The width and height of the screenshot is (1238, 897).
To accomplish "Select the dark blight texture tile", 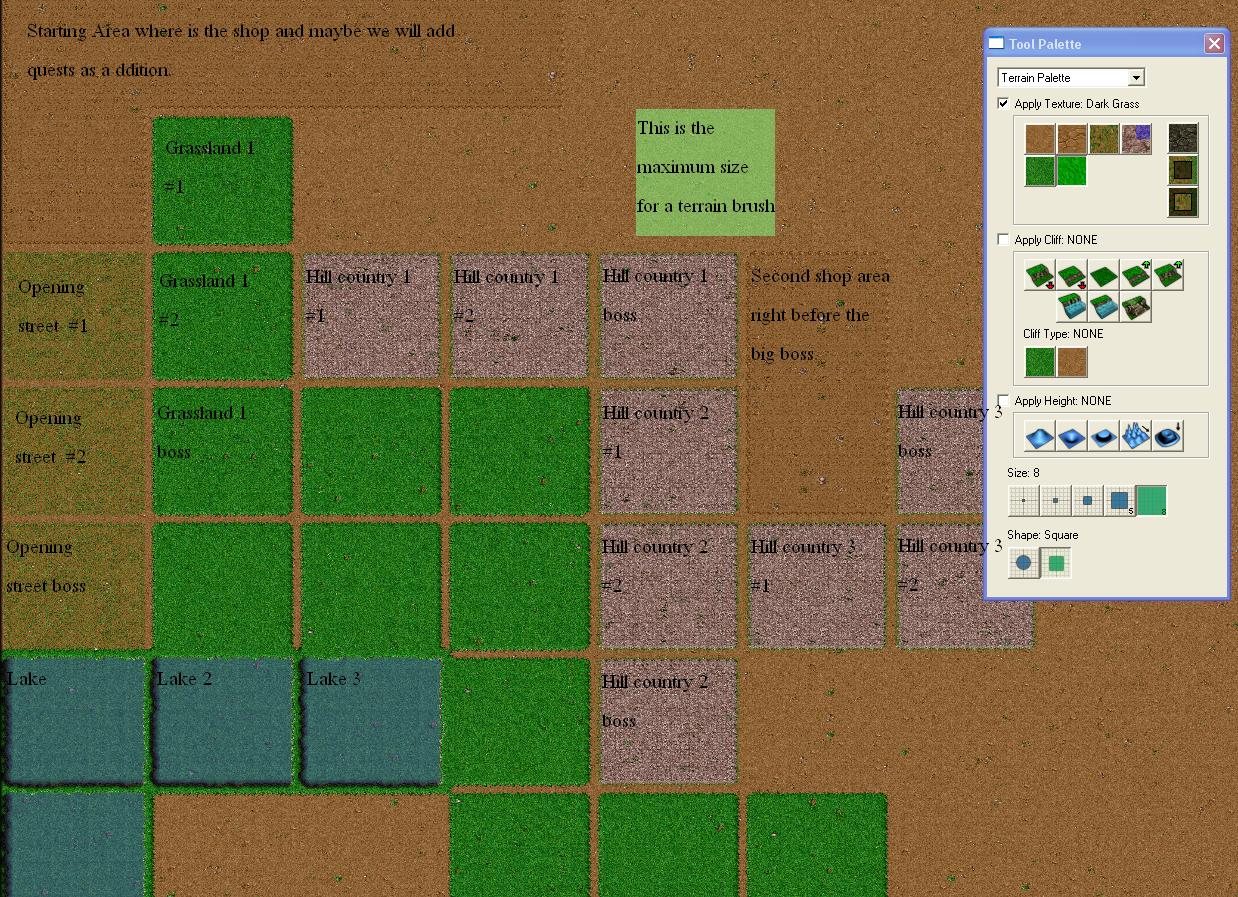I will coord(1183,139).
